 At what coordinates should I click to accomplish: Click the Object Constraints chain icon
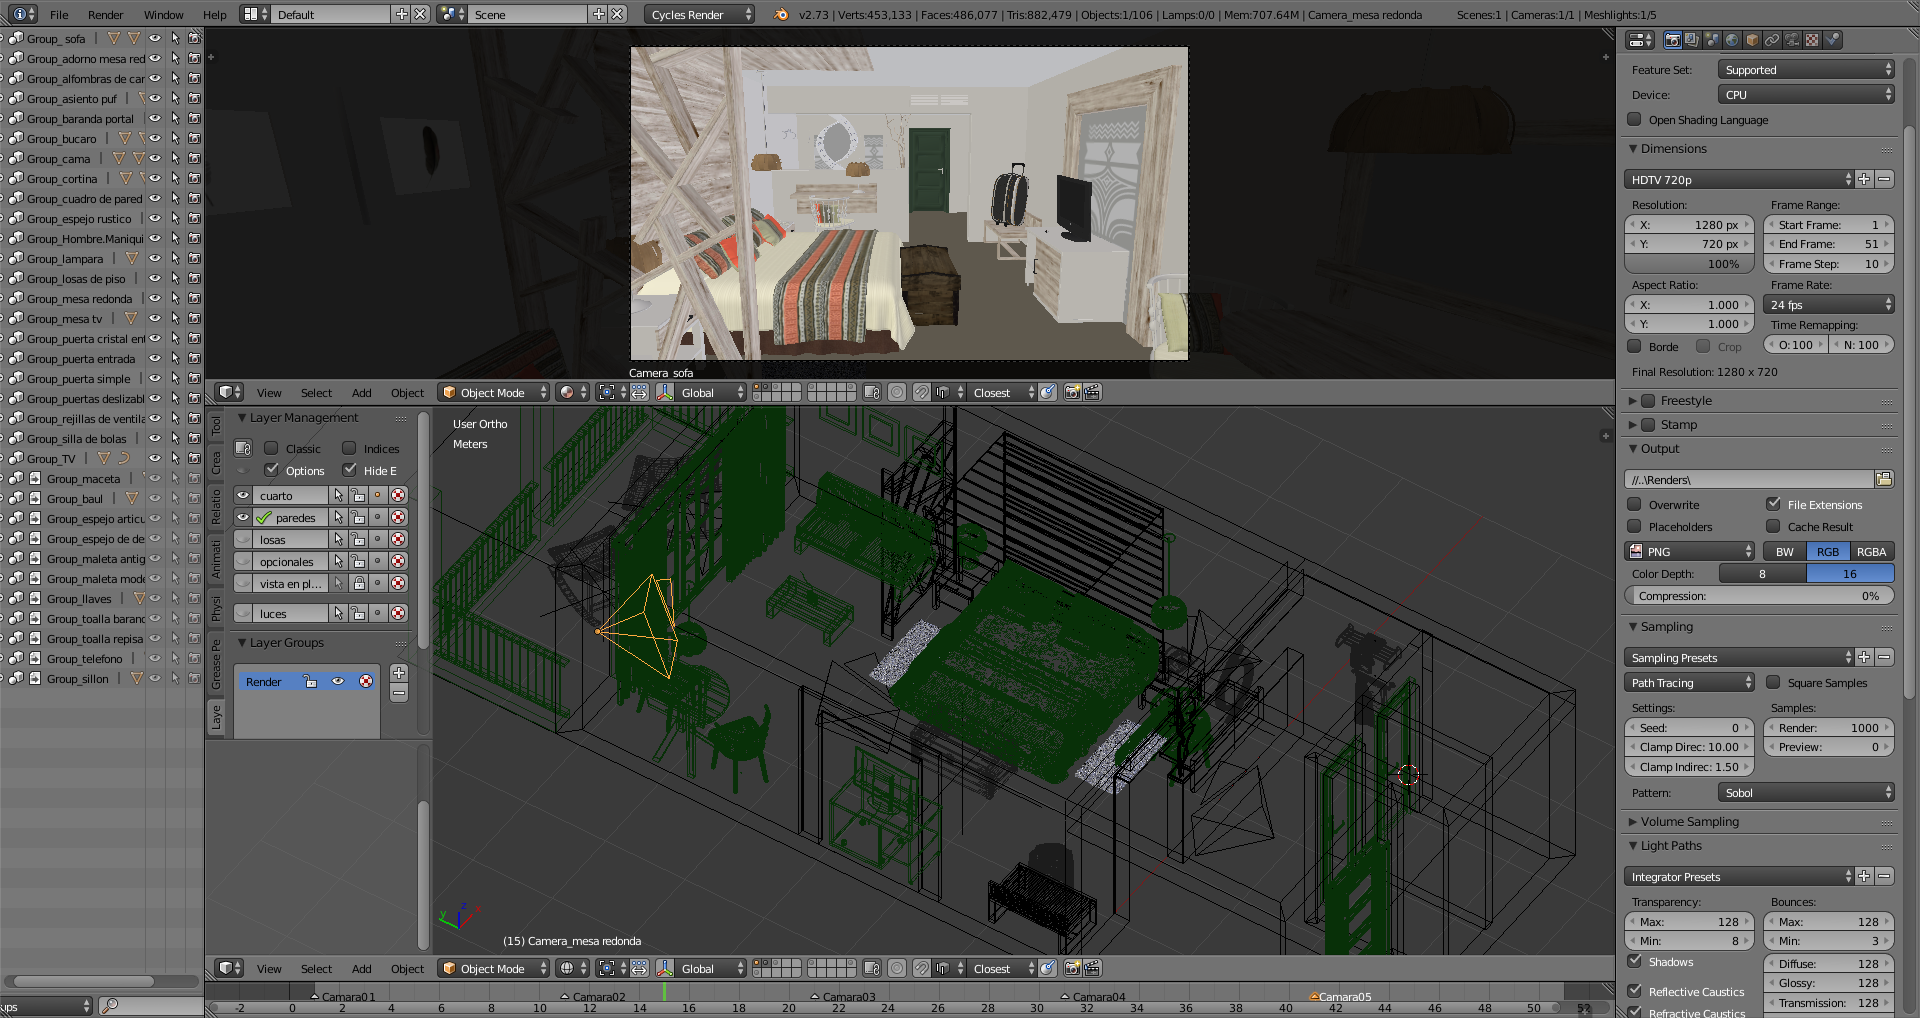click(1772, 40)
